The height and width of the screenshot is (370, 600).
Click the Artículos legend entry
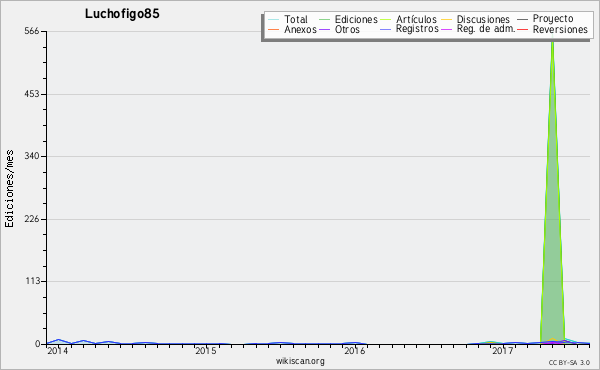tap(409, 19)
